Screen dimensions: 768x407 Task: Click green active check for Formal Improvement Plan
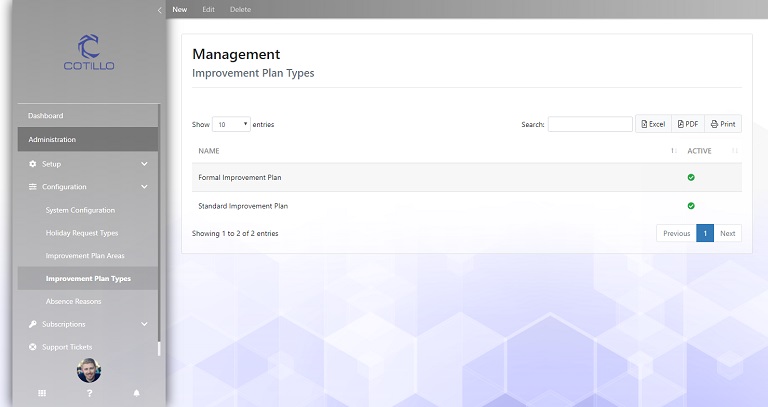691,177
